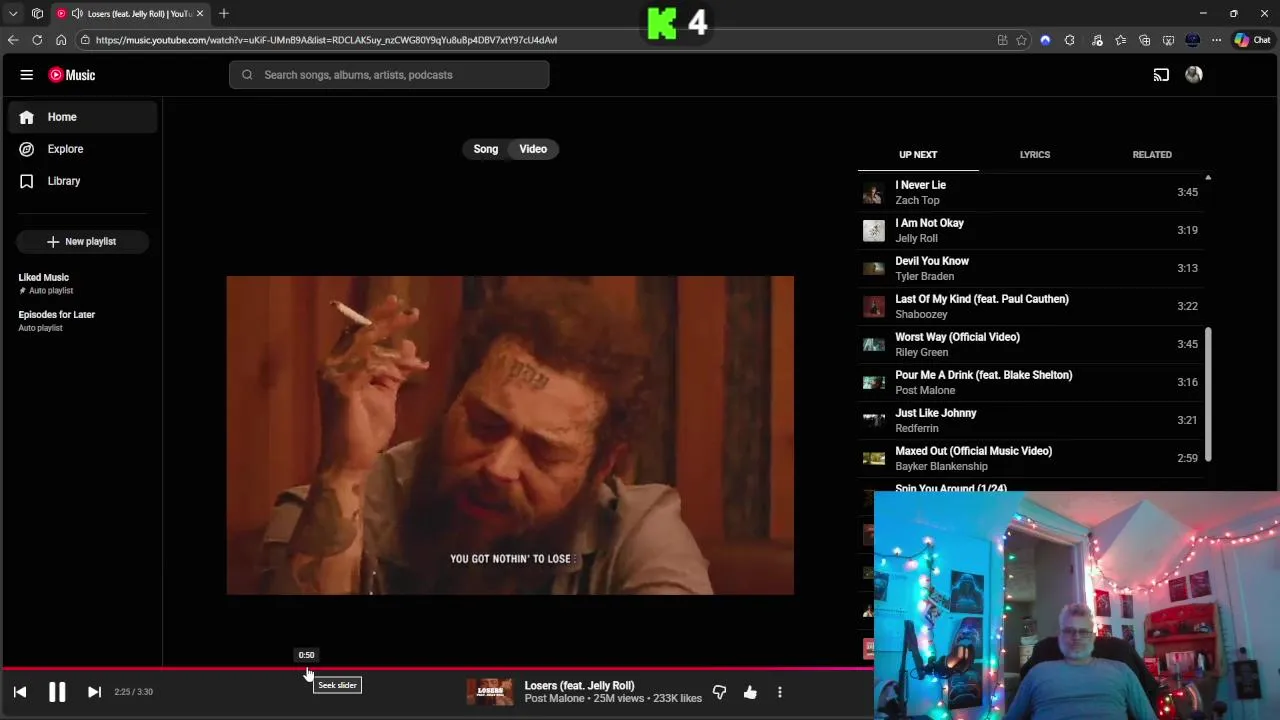
Task: Open browser favorites list icon
Action: point(1121,40)
